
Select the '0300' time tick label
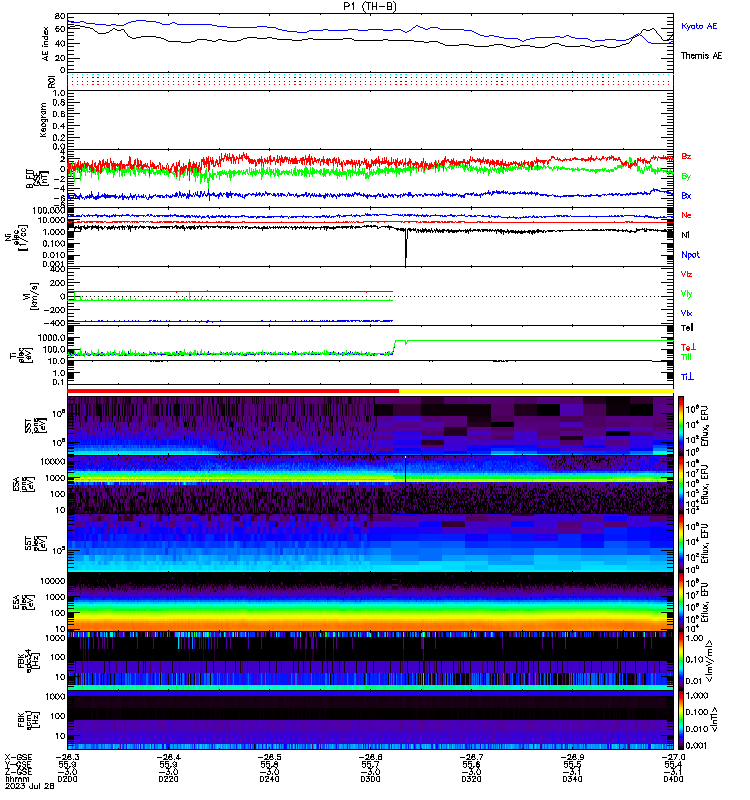tap(370, 779)
